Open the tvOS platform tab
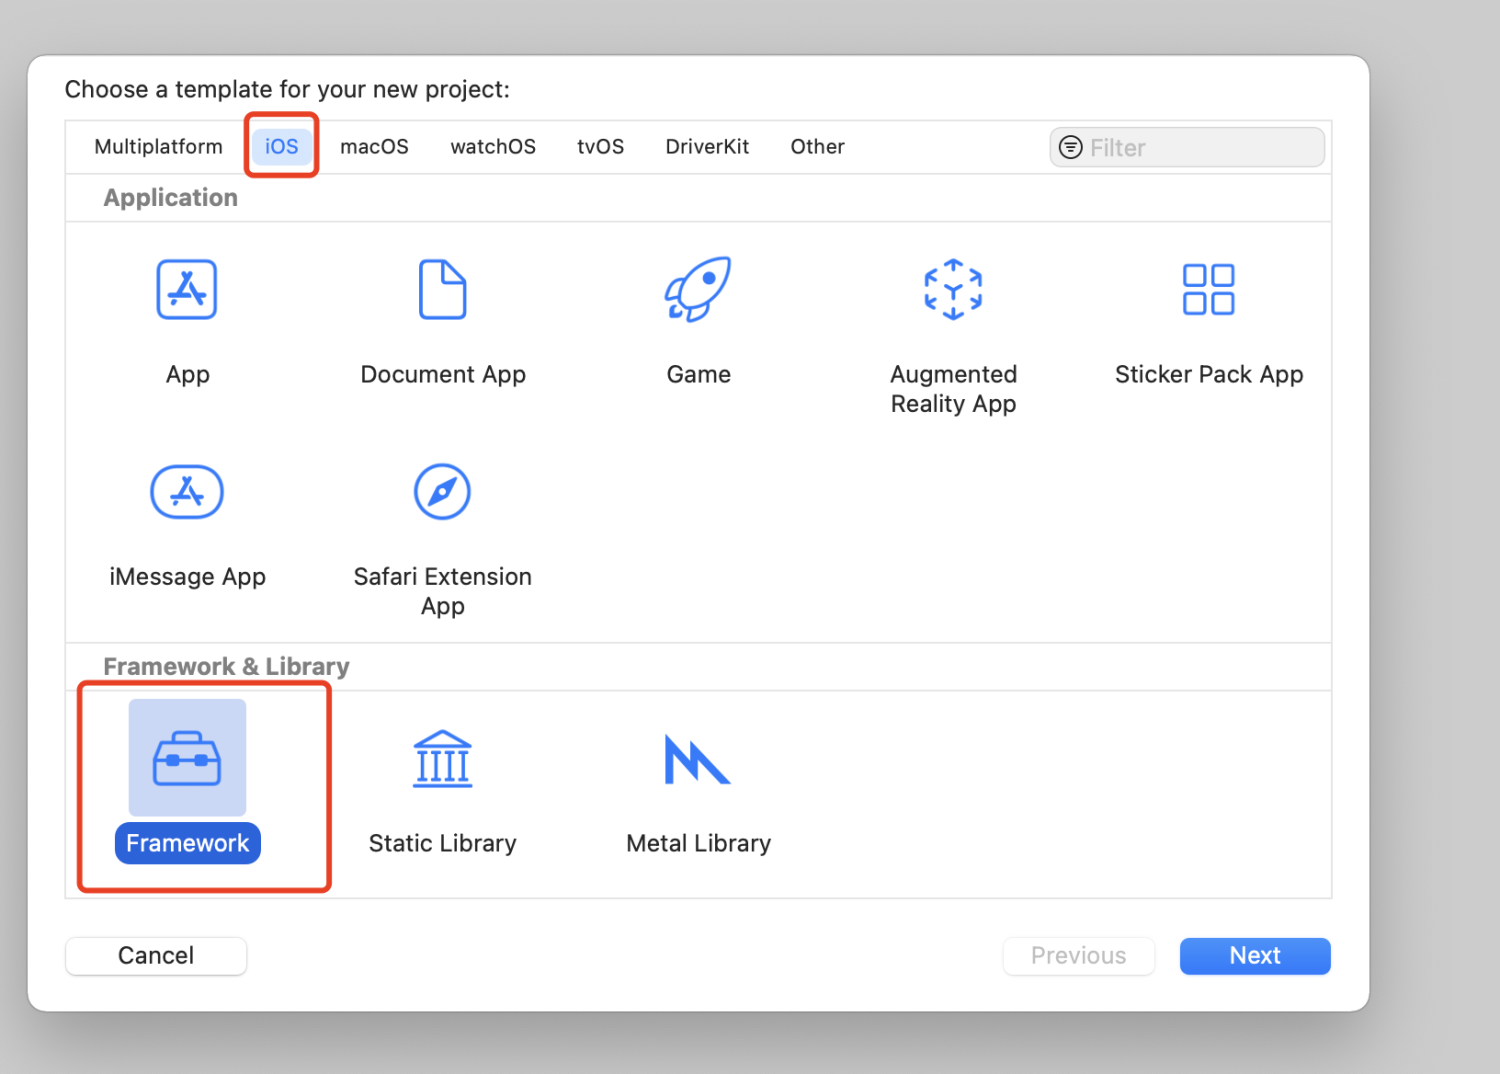Screen dimensions: 1500x1074 click(600, 147)
